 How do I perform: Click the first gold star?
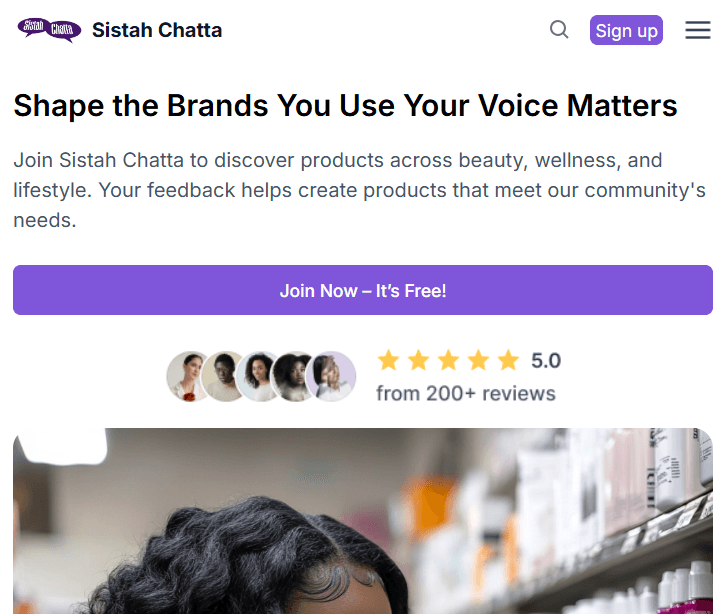coord(389,361)
